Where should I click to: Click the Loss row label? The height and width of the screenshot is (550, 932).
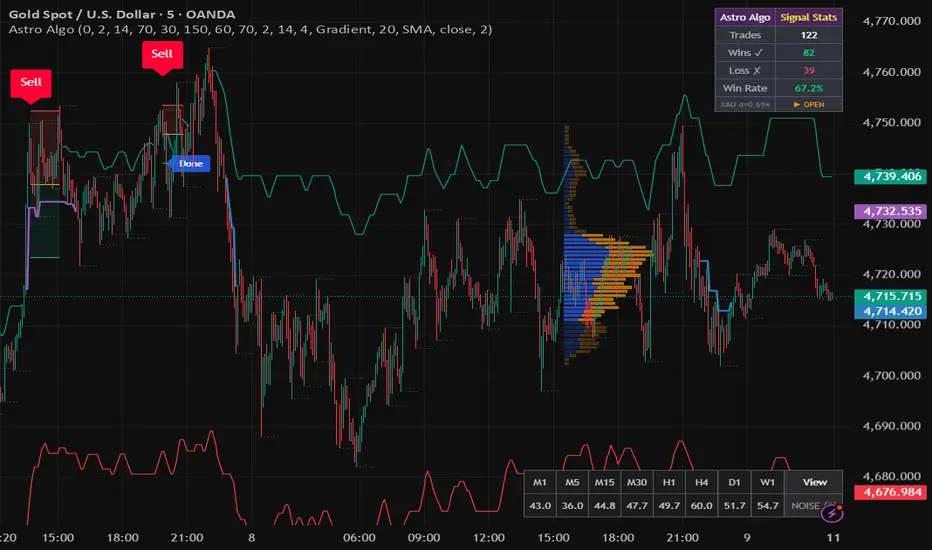745,71
